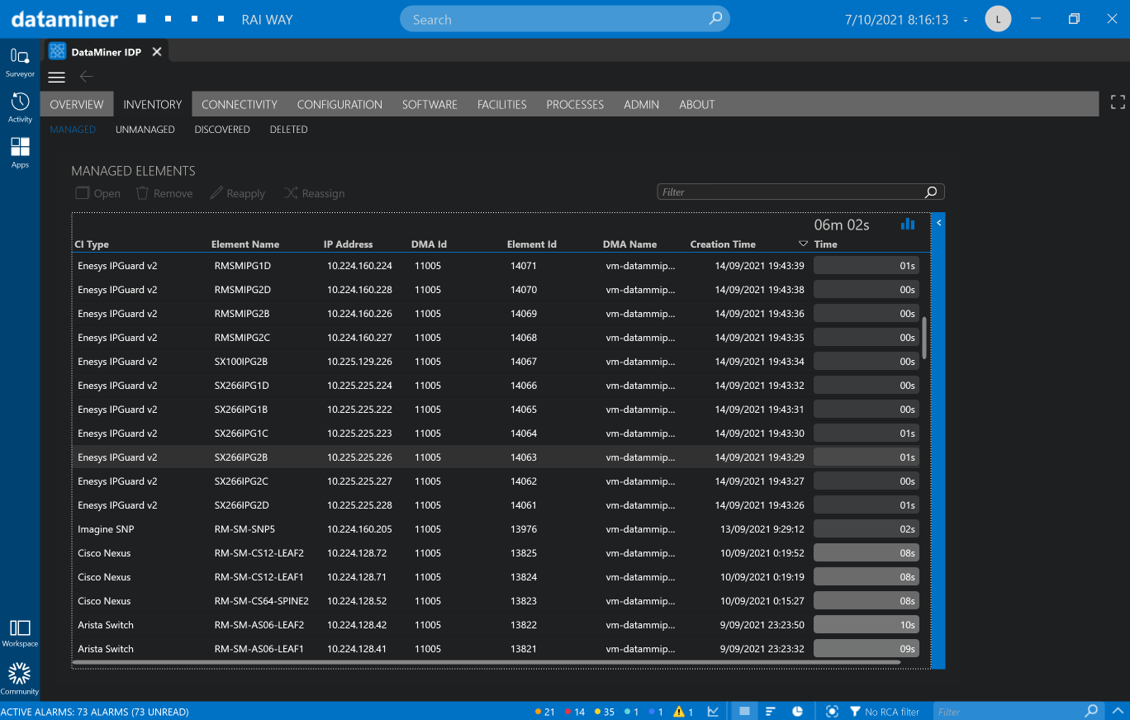Show the 35 yellow alarms

pyautogui.click(x=605, y=711)
